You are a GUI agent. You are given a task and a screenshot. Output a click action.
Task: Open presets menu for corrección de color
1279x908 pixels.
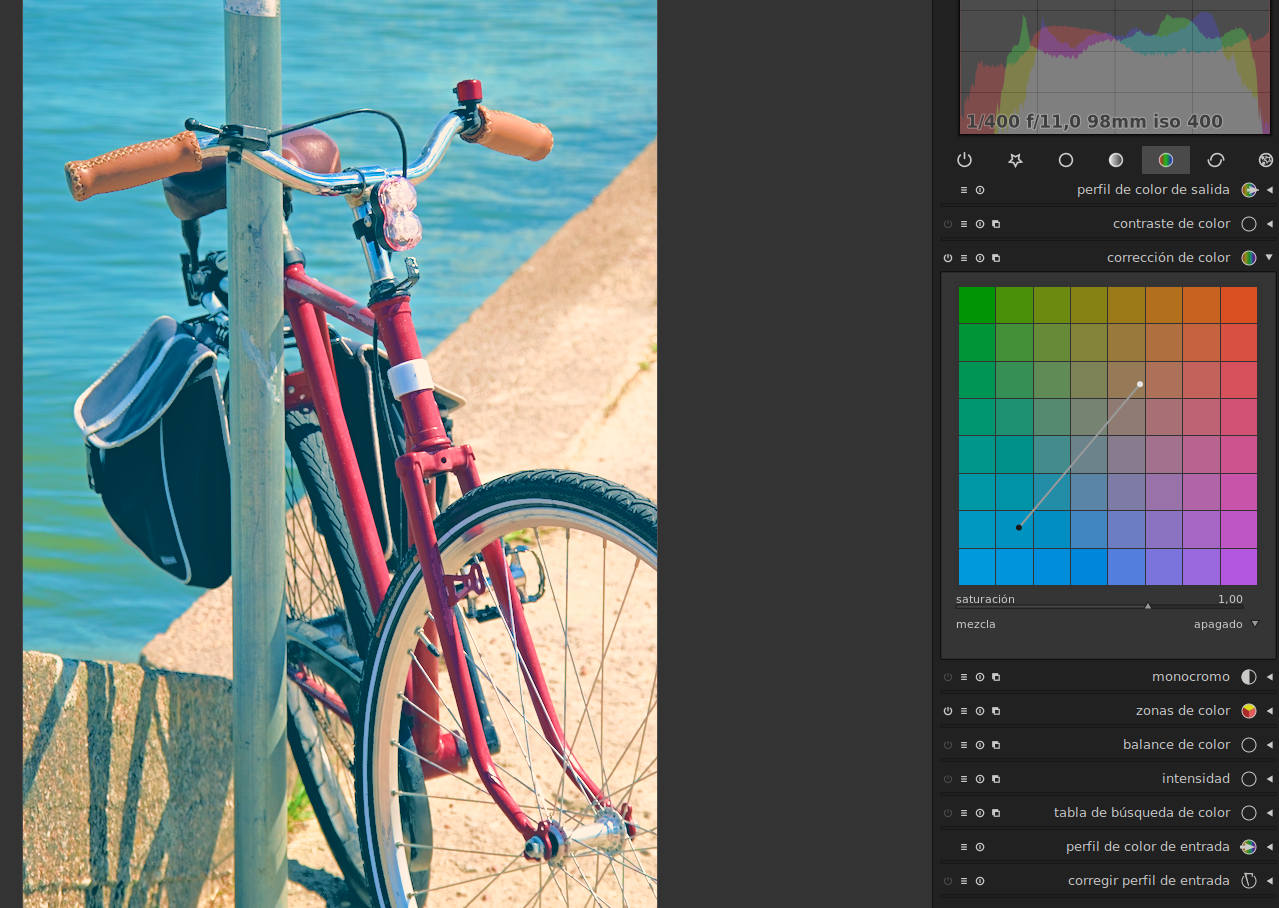pos(964,258)
